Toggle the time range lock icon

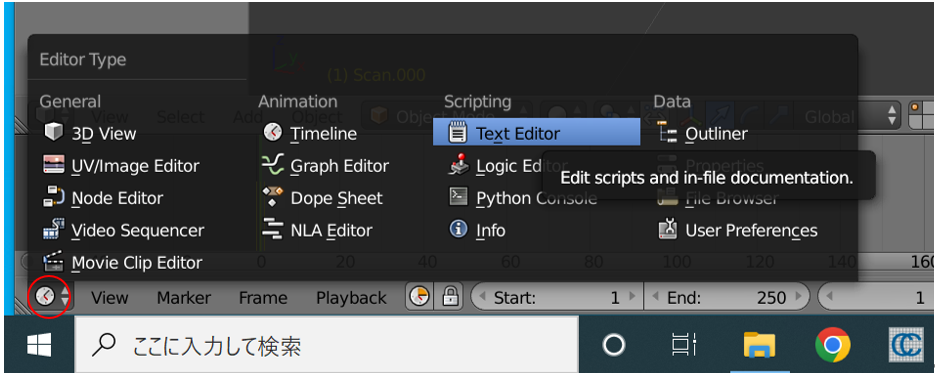point(450,296)
